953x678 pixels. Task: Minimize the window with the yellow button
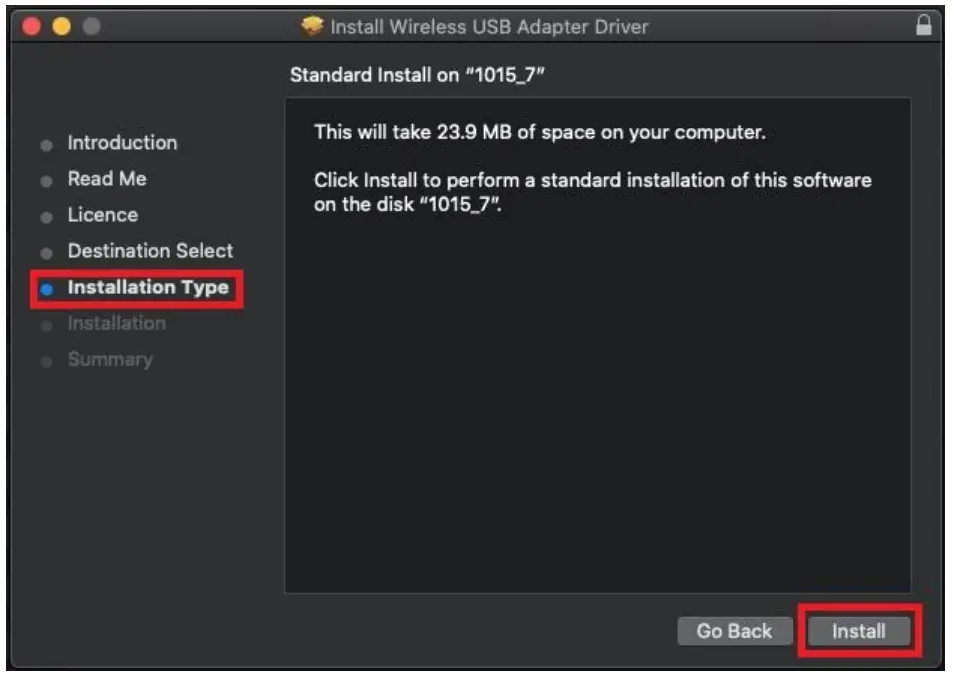tap(62, 27)
